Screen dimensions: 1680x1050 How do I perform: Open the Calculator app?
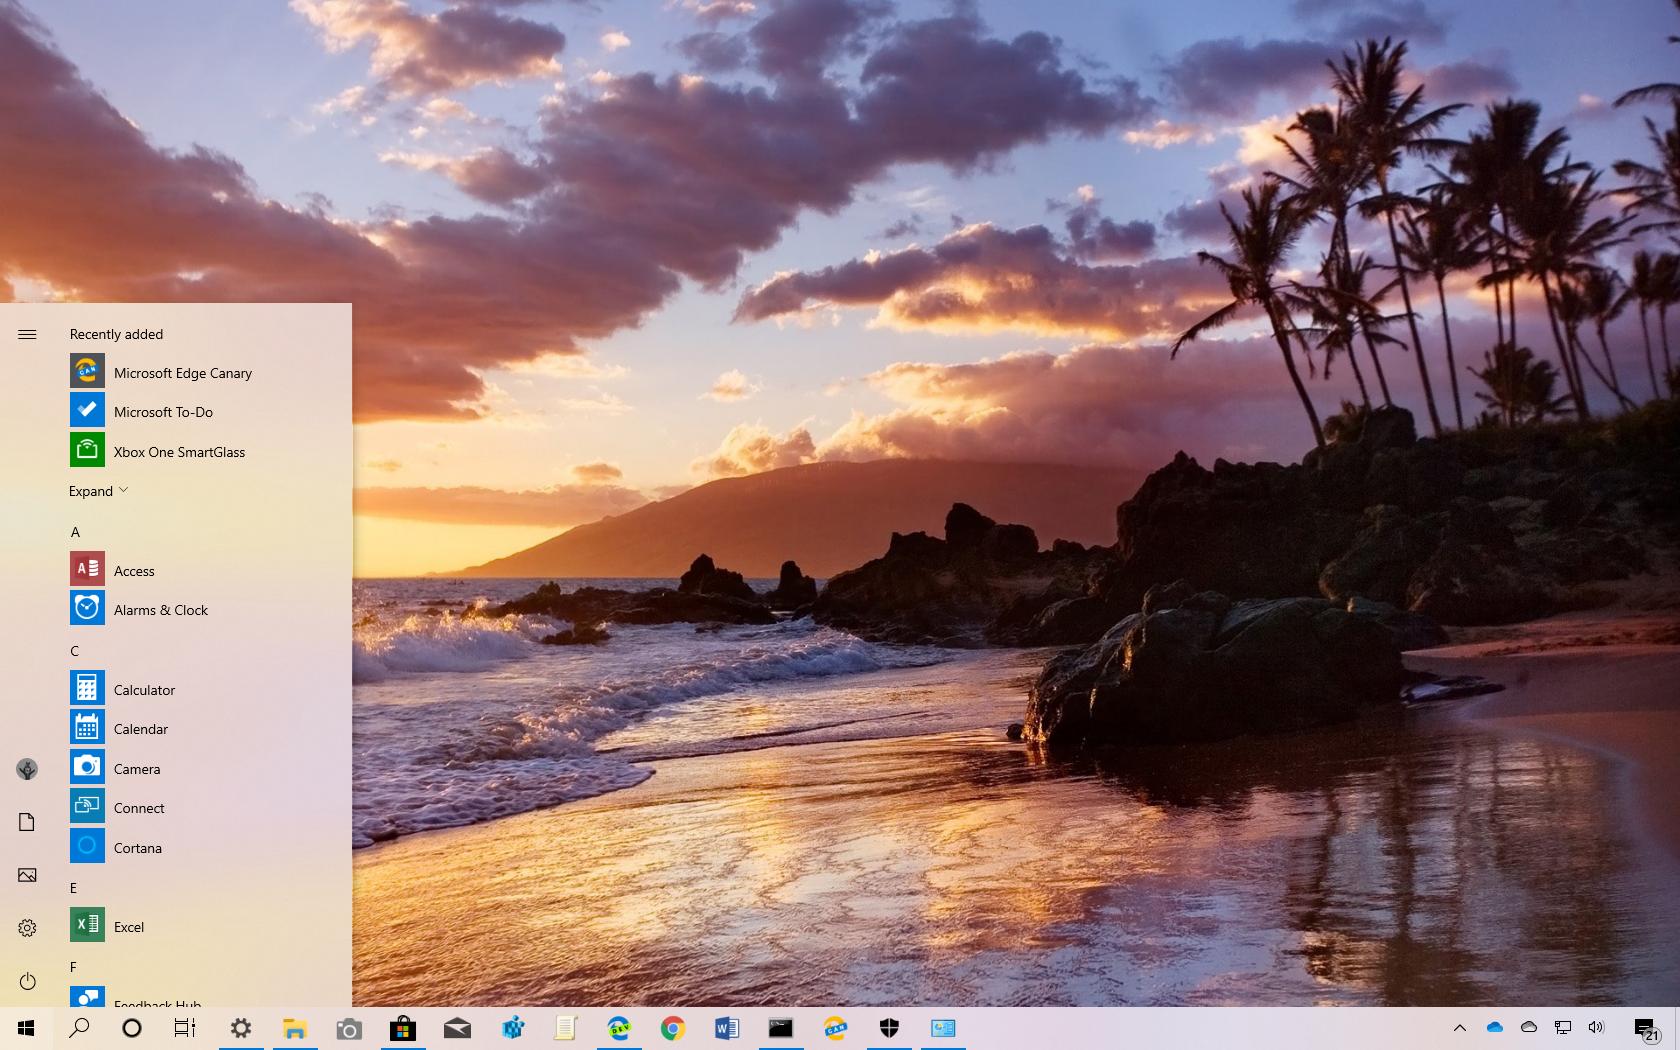point(210,689)
